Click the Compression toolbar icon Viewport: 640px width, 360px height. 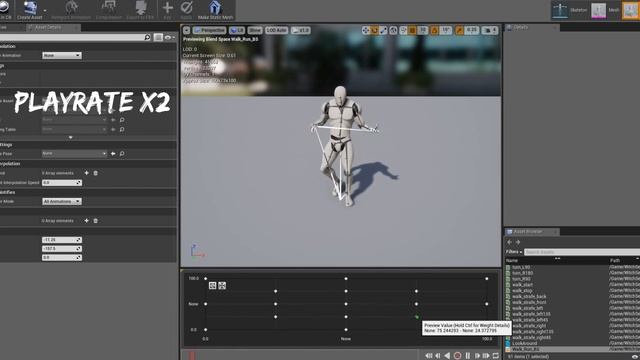pos(109,10)
